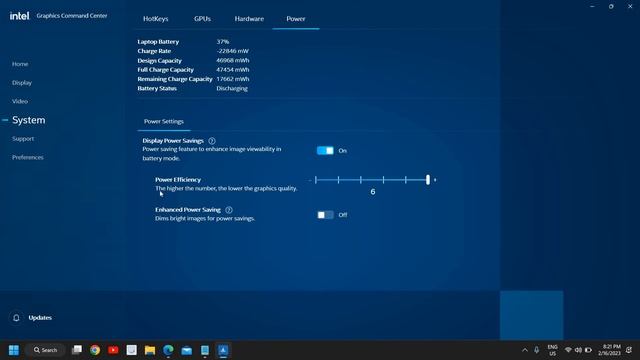Click the Intel logo

pos(19,16)
